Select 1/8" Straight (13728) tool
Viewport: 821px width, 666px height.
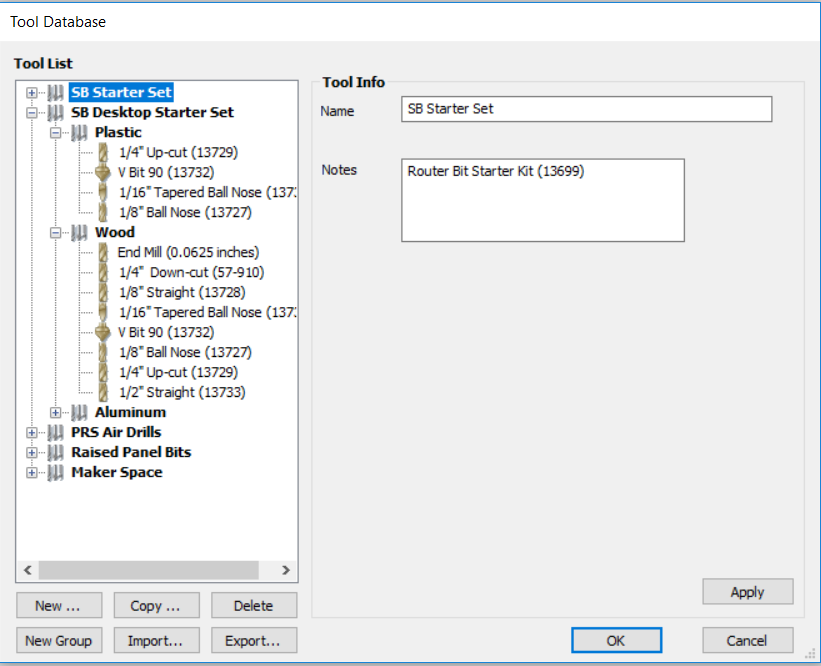click(x=182, y=292)
